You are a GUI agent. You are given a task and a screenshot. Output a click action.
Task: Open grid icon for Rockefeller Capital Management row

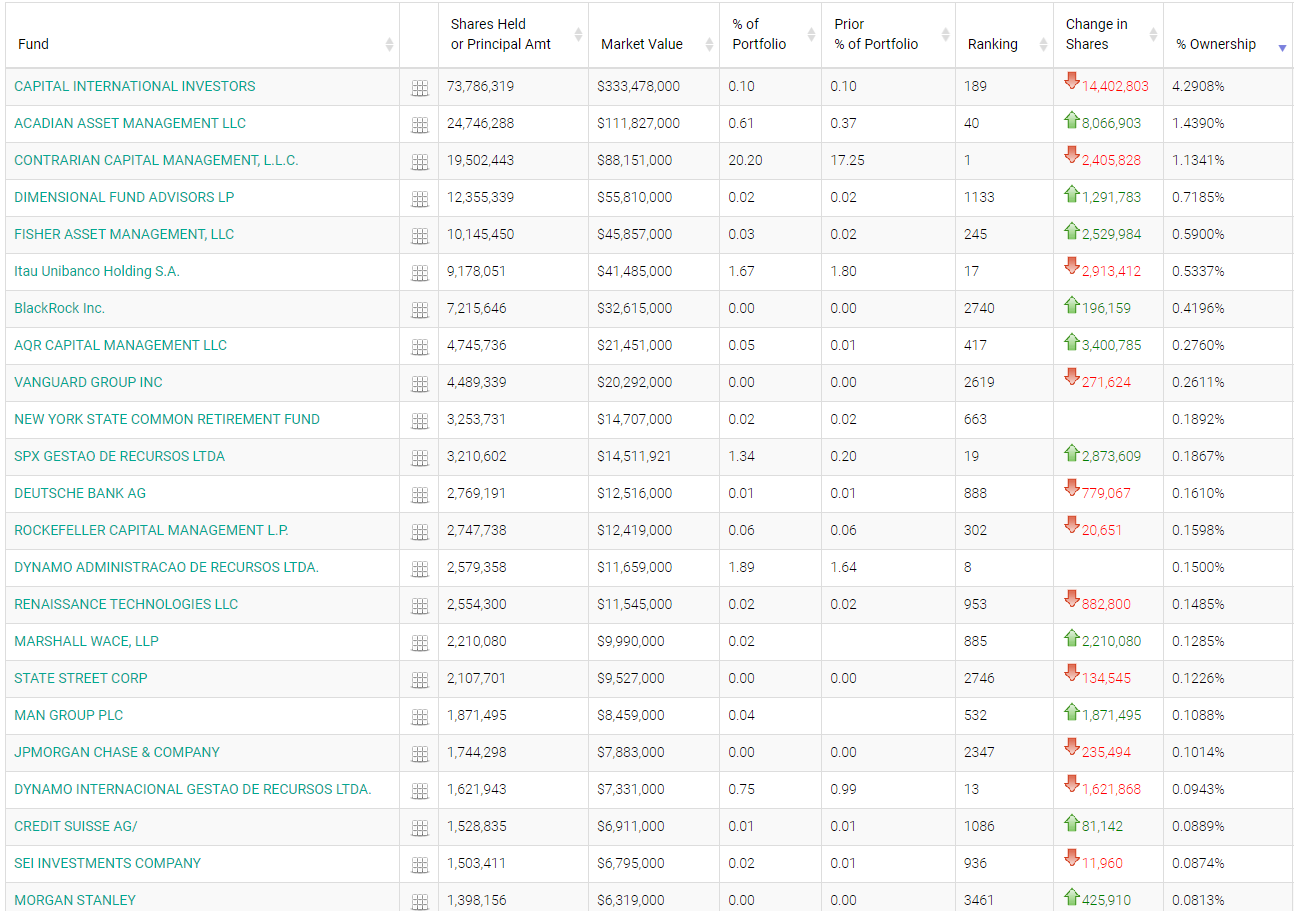420,532
